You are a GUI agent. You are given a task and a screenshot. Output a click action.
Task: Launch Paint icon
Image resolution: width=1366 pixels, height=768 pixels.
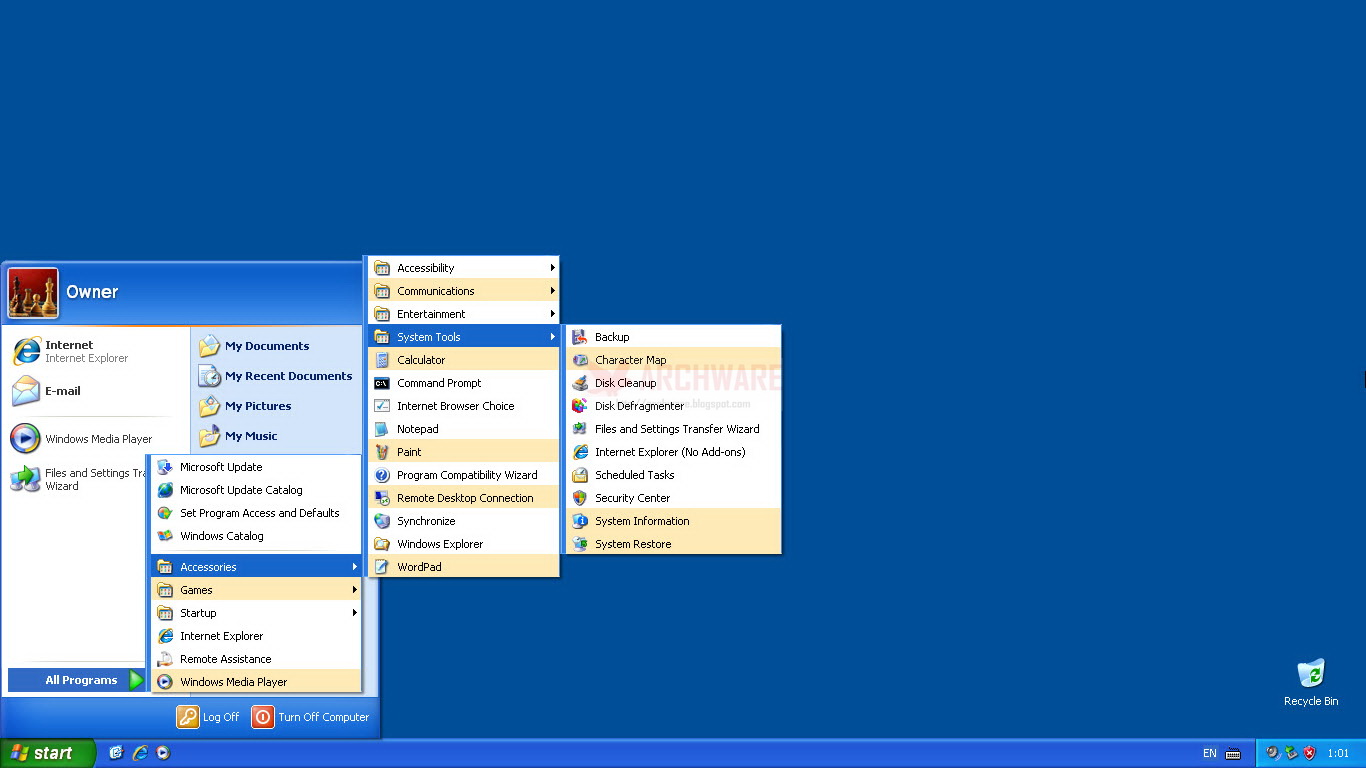382,452
